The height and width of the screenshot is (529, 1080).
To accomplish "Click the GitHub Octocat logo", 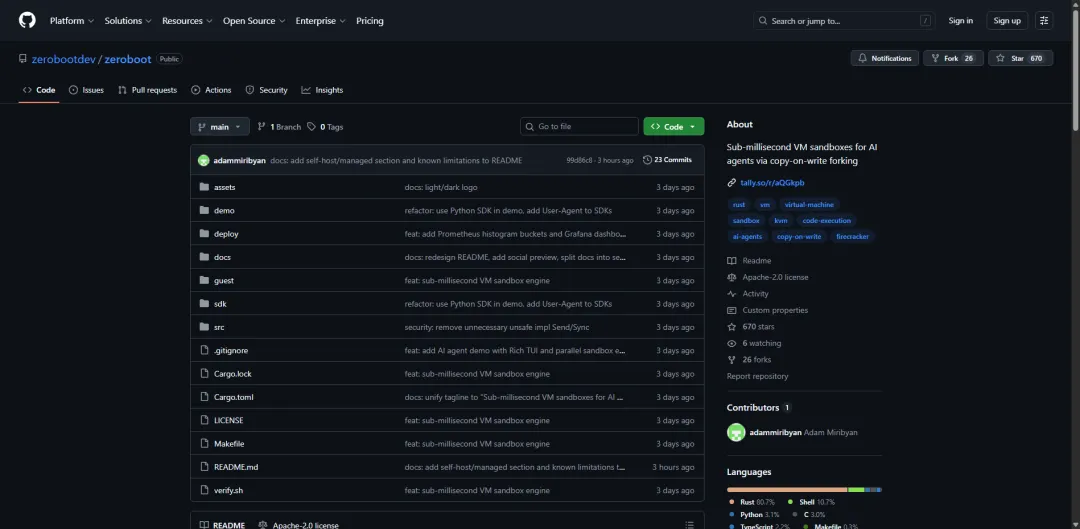I will point(27,21).
